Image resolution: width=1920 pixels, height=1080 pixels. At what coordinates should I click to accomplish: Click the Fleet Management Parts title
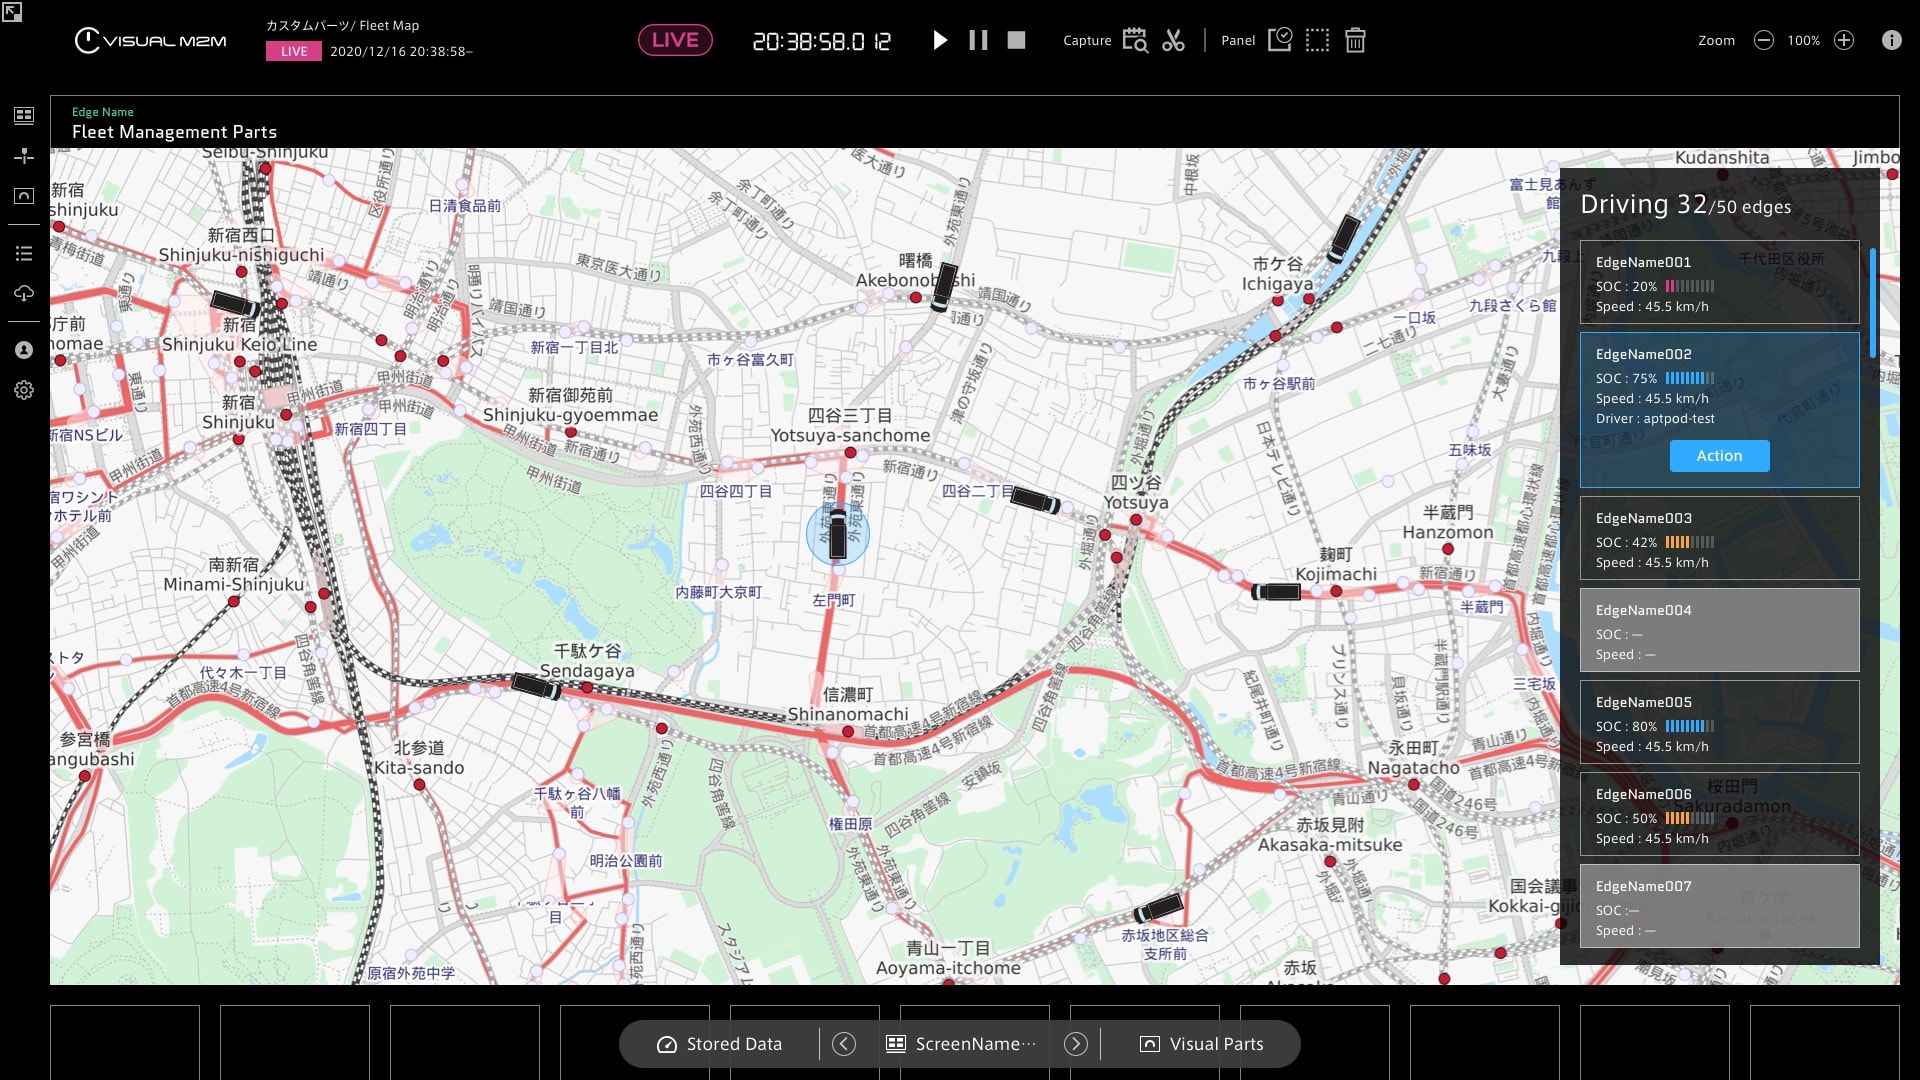[x=174, y=132]
